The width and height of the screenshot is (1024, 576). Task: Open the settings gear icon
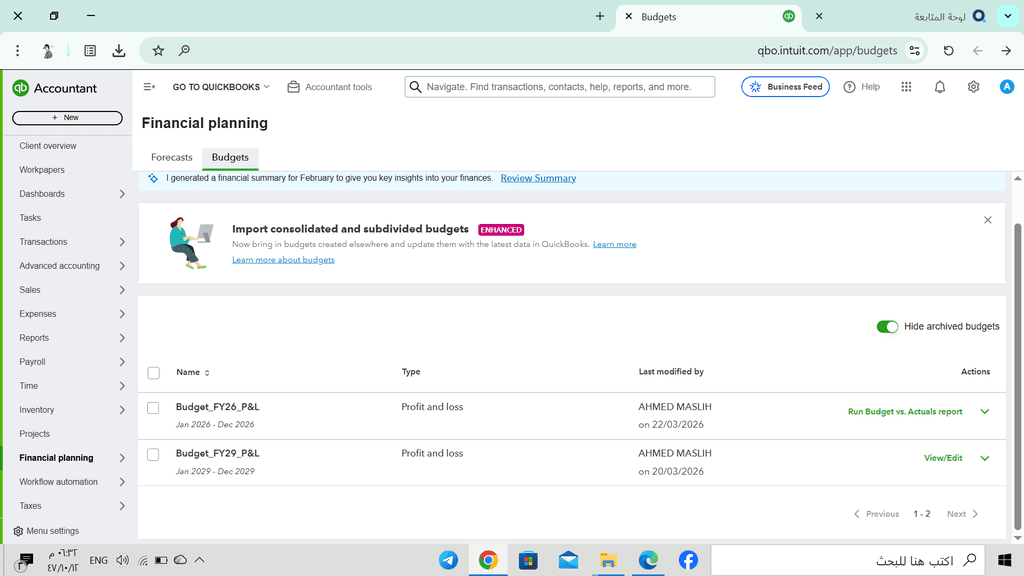973,87
